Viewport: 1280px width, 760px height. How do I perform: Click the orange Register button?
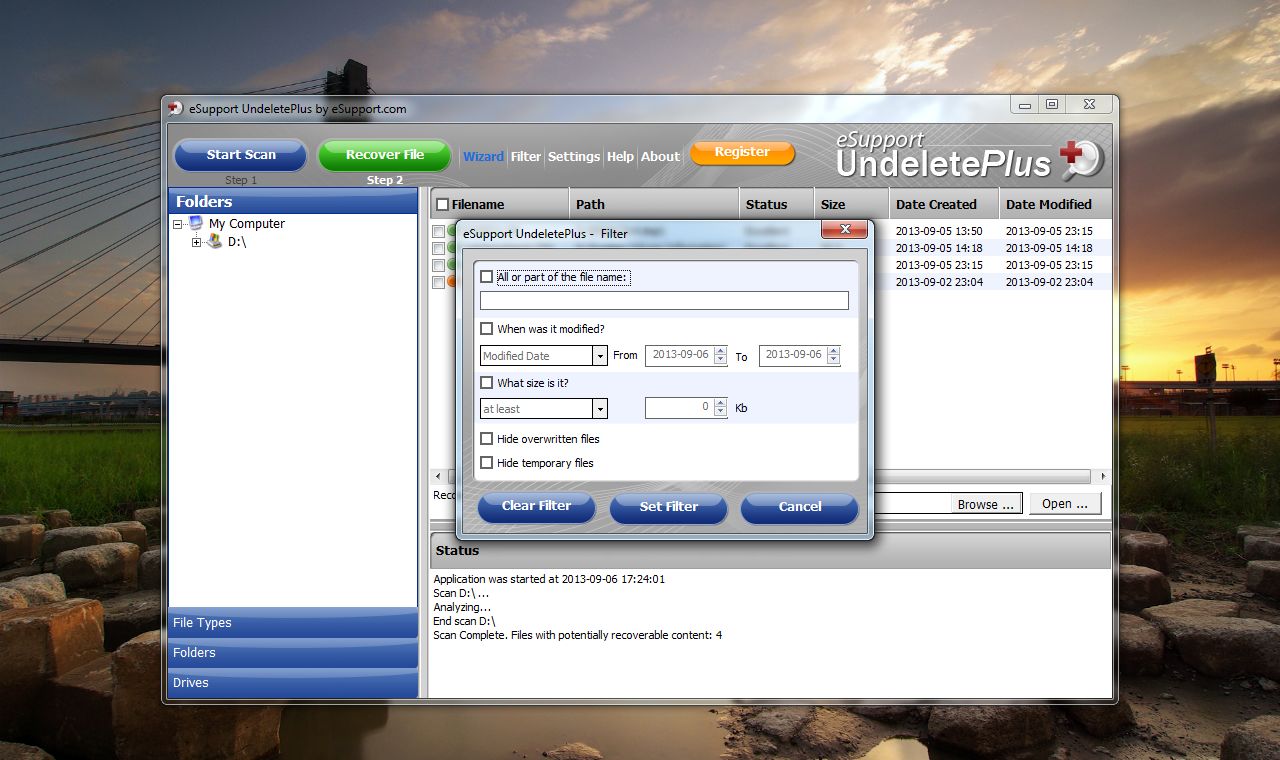click(x=742, y=152)
